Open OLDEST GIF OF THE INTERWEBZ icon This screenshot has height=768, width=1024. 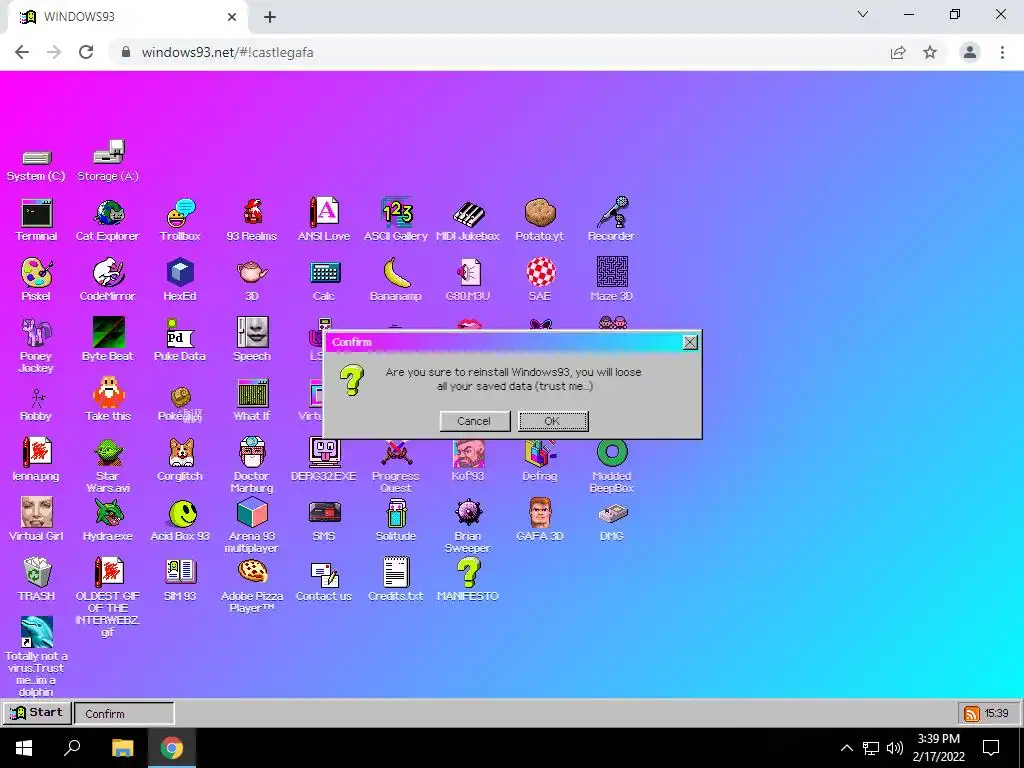pyautogui.click(x=108, y=573)
